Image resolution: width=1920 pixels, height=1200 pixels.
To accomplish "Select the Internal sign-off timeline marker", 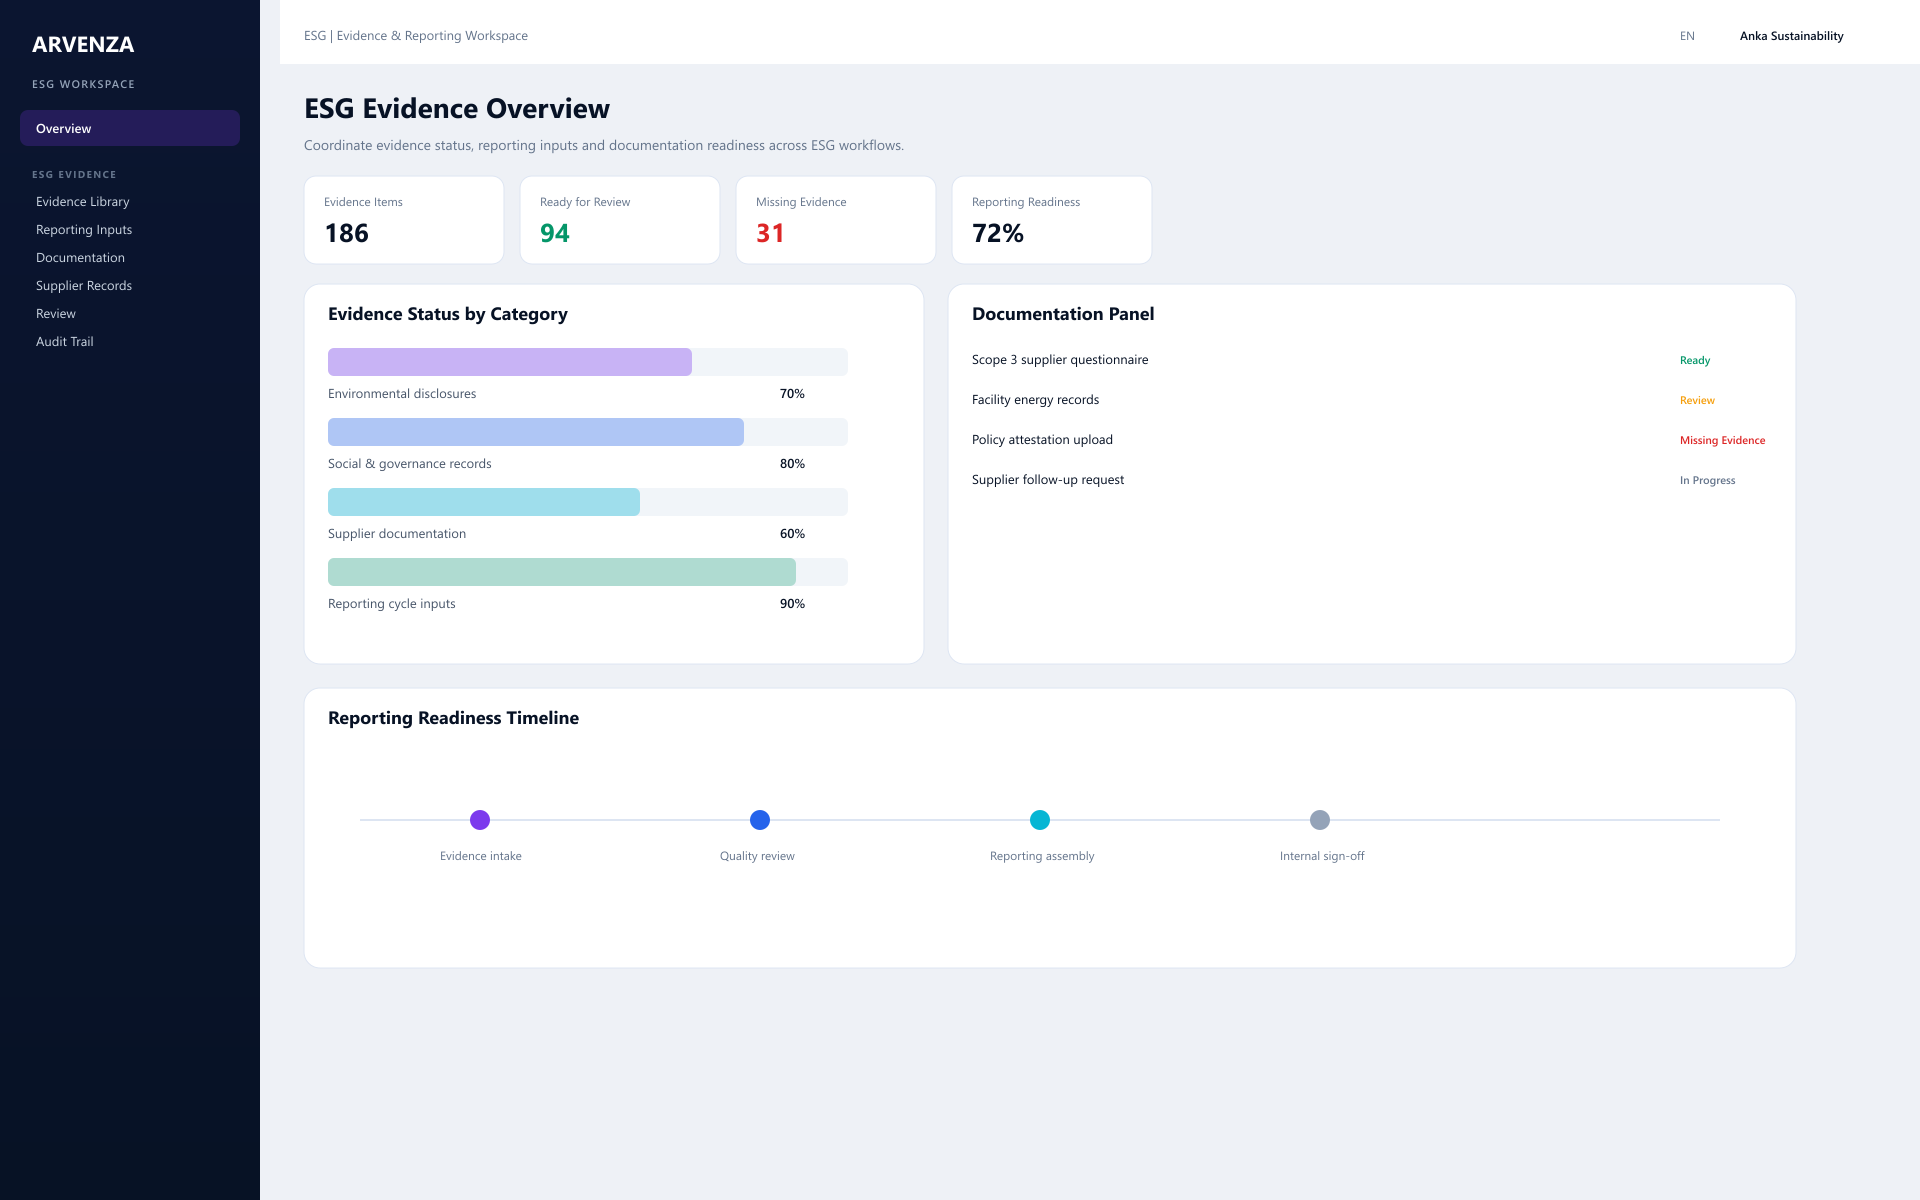I will coord(1320,820).
